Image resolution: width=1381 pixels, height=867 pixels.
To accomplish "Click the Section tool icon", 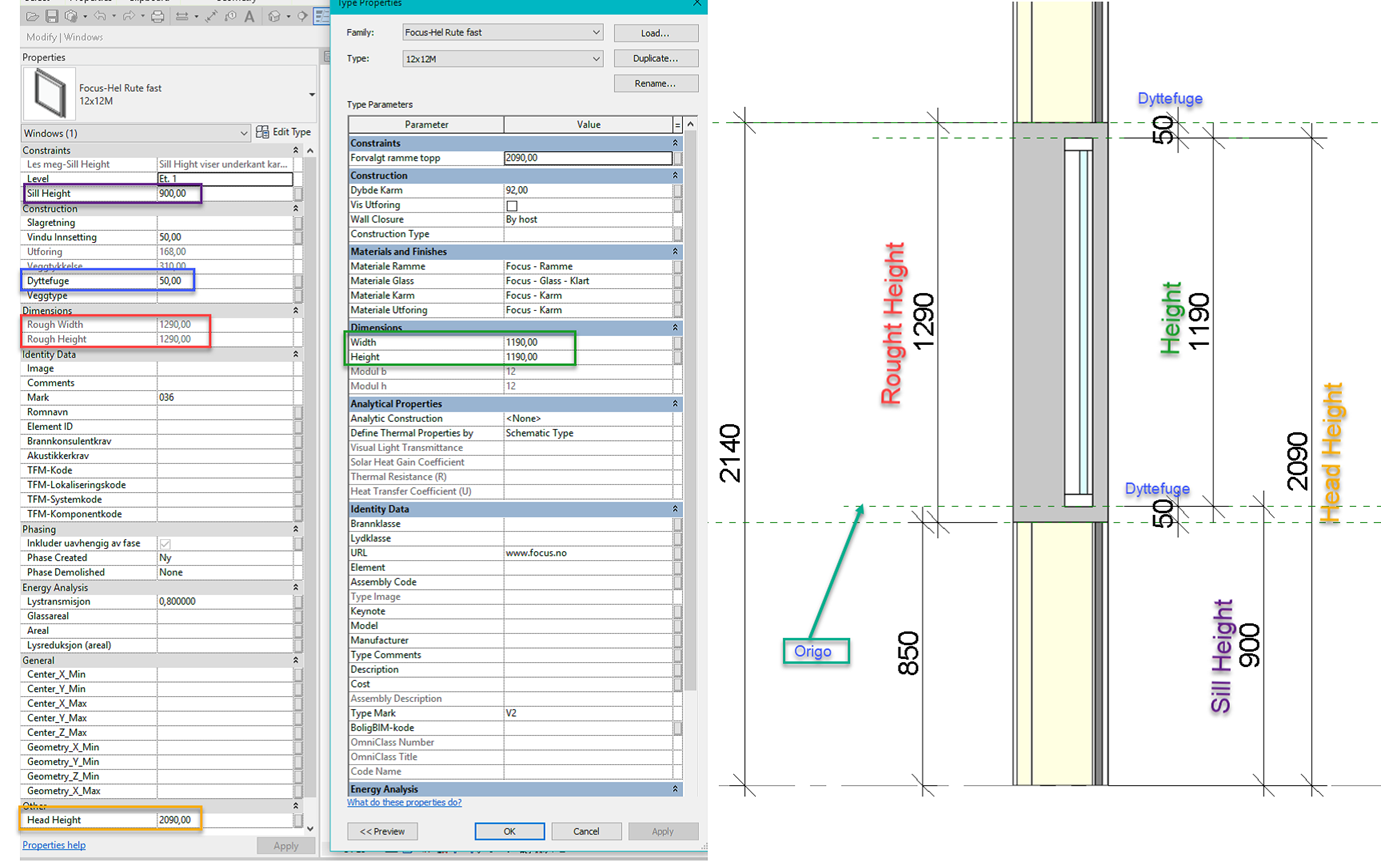I will (302, 16).
